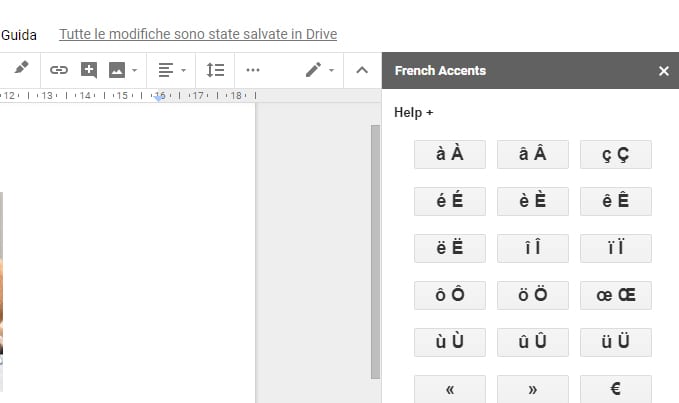Hide the menus with the up chevron
The width and height of the screenshot is (679, 403).
pos(362,70)
